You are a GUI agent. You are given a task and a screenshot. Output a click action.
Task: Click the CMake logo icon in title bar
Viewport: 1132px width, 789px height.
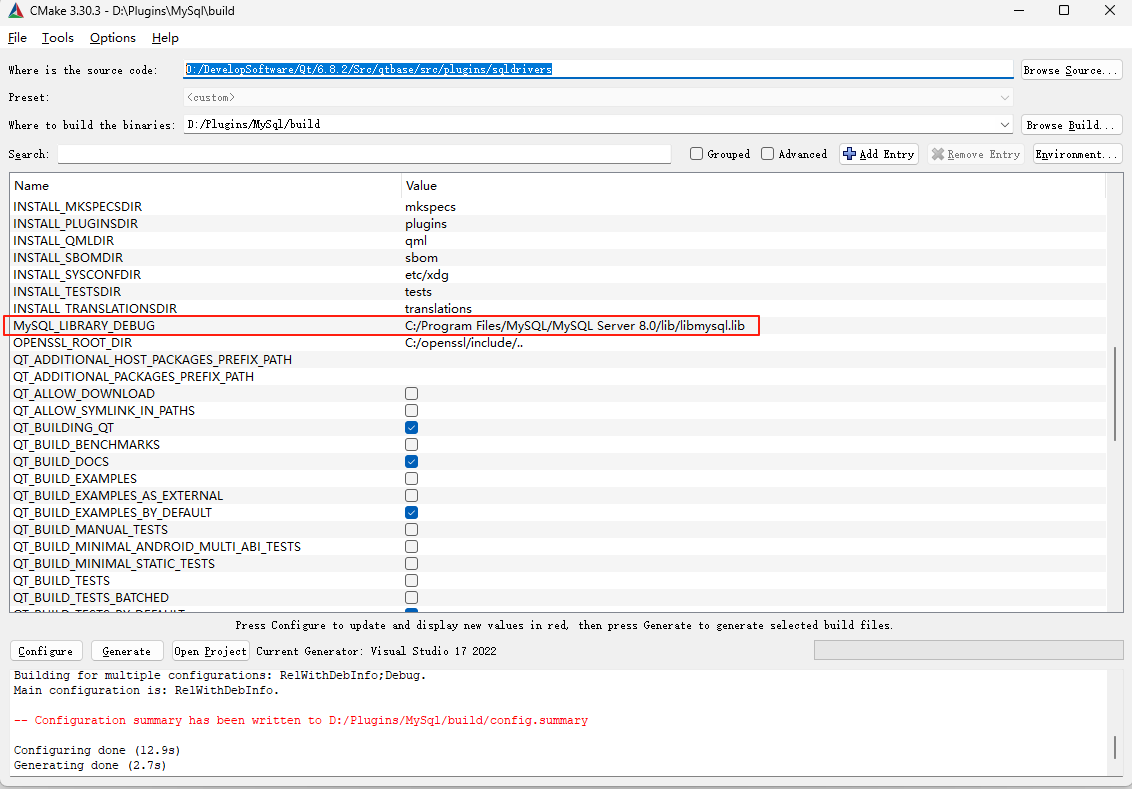pos(15,11)
